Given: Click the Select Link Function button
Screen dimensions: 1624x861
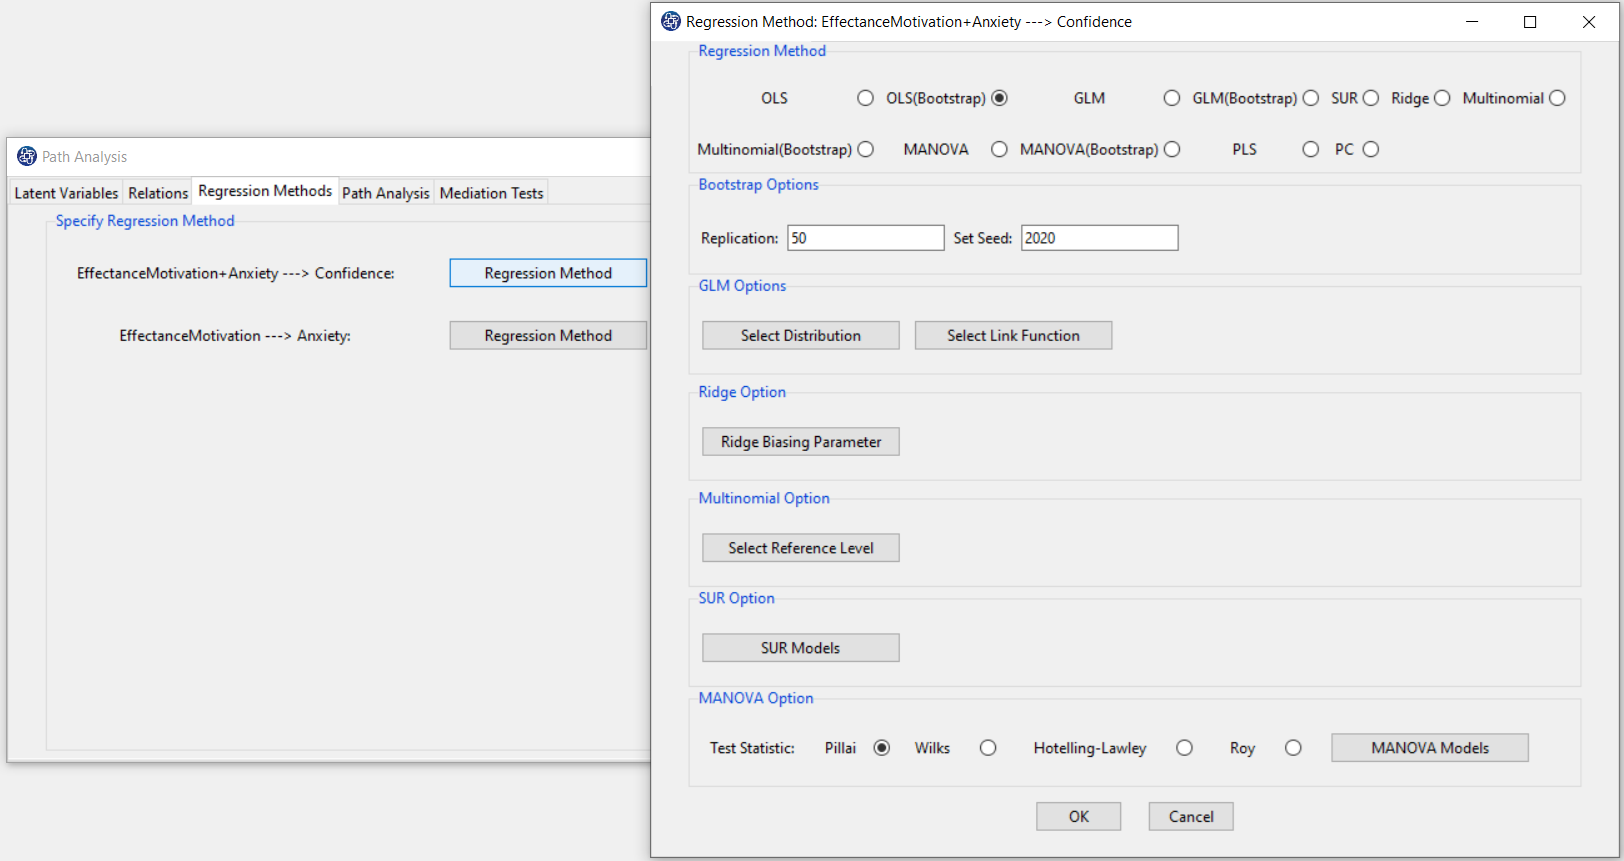Looking at the screenshot, I should pos(1013,336).
